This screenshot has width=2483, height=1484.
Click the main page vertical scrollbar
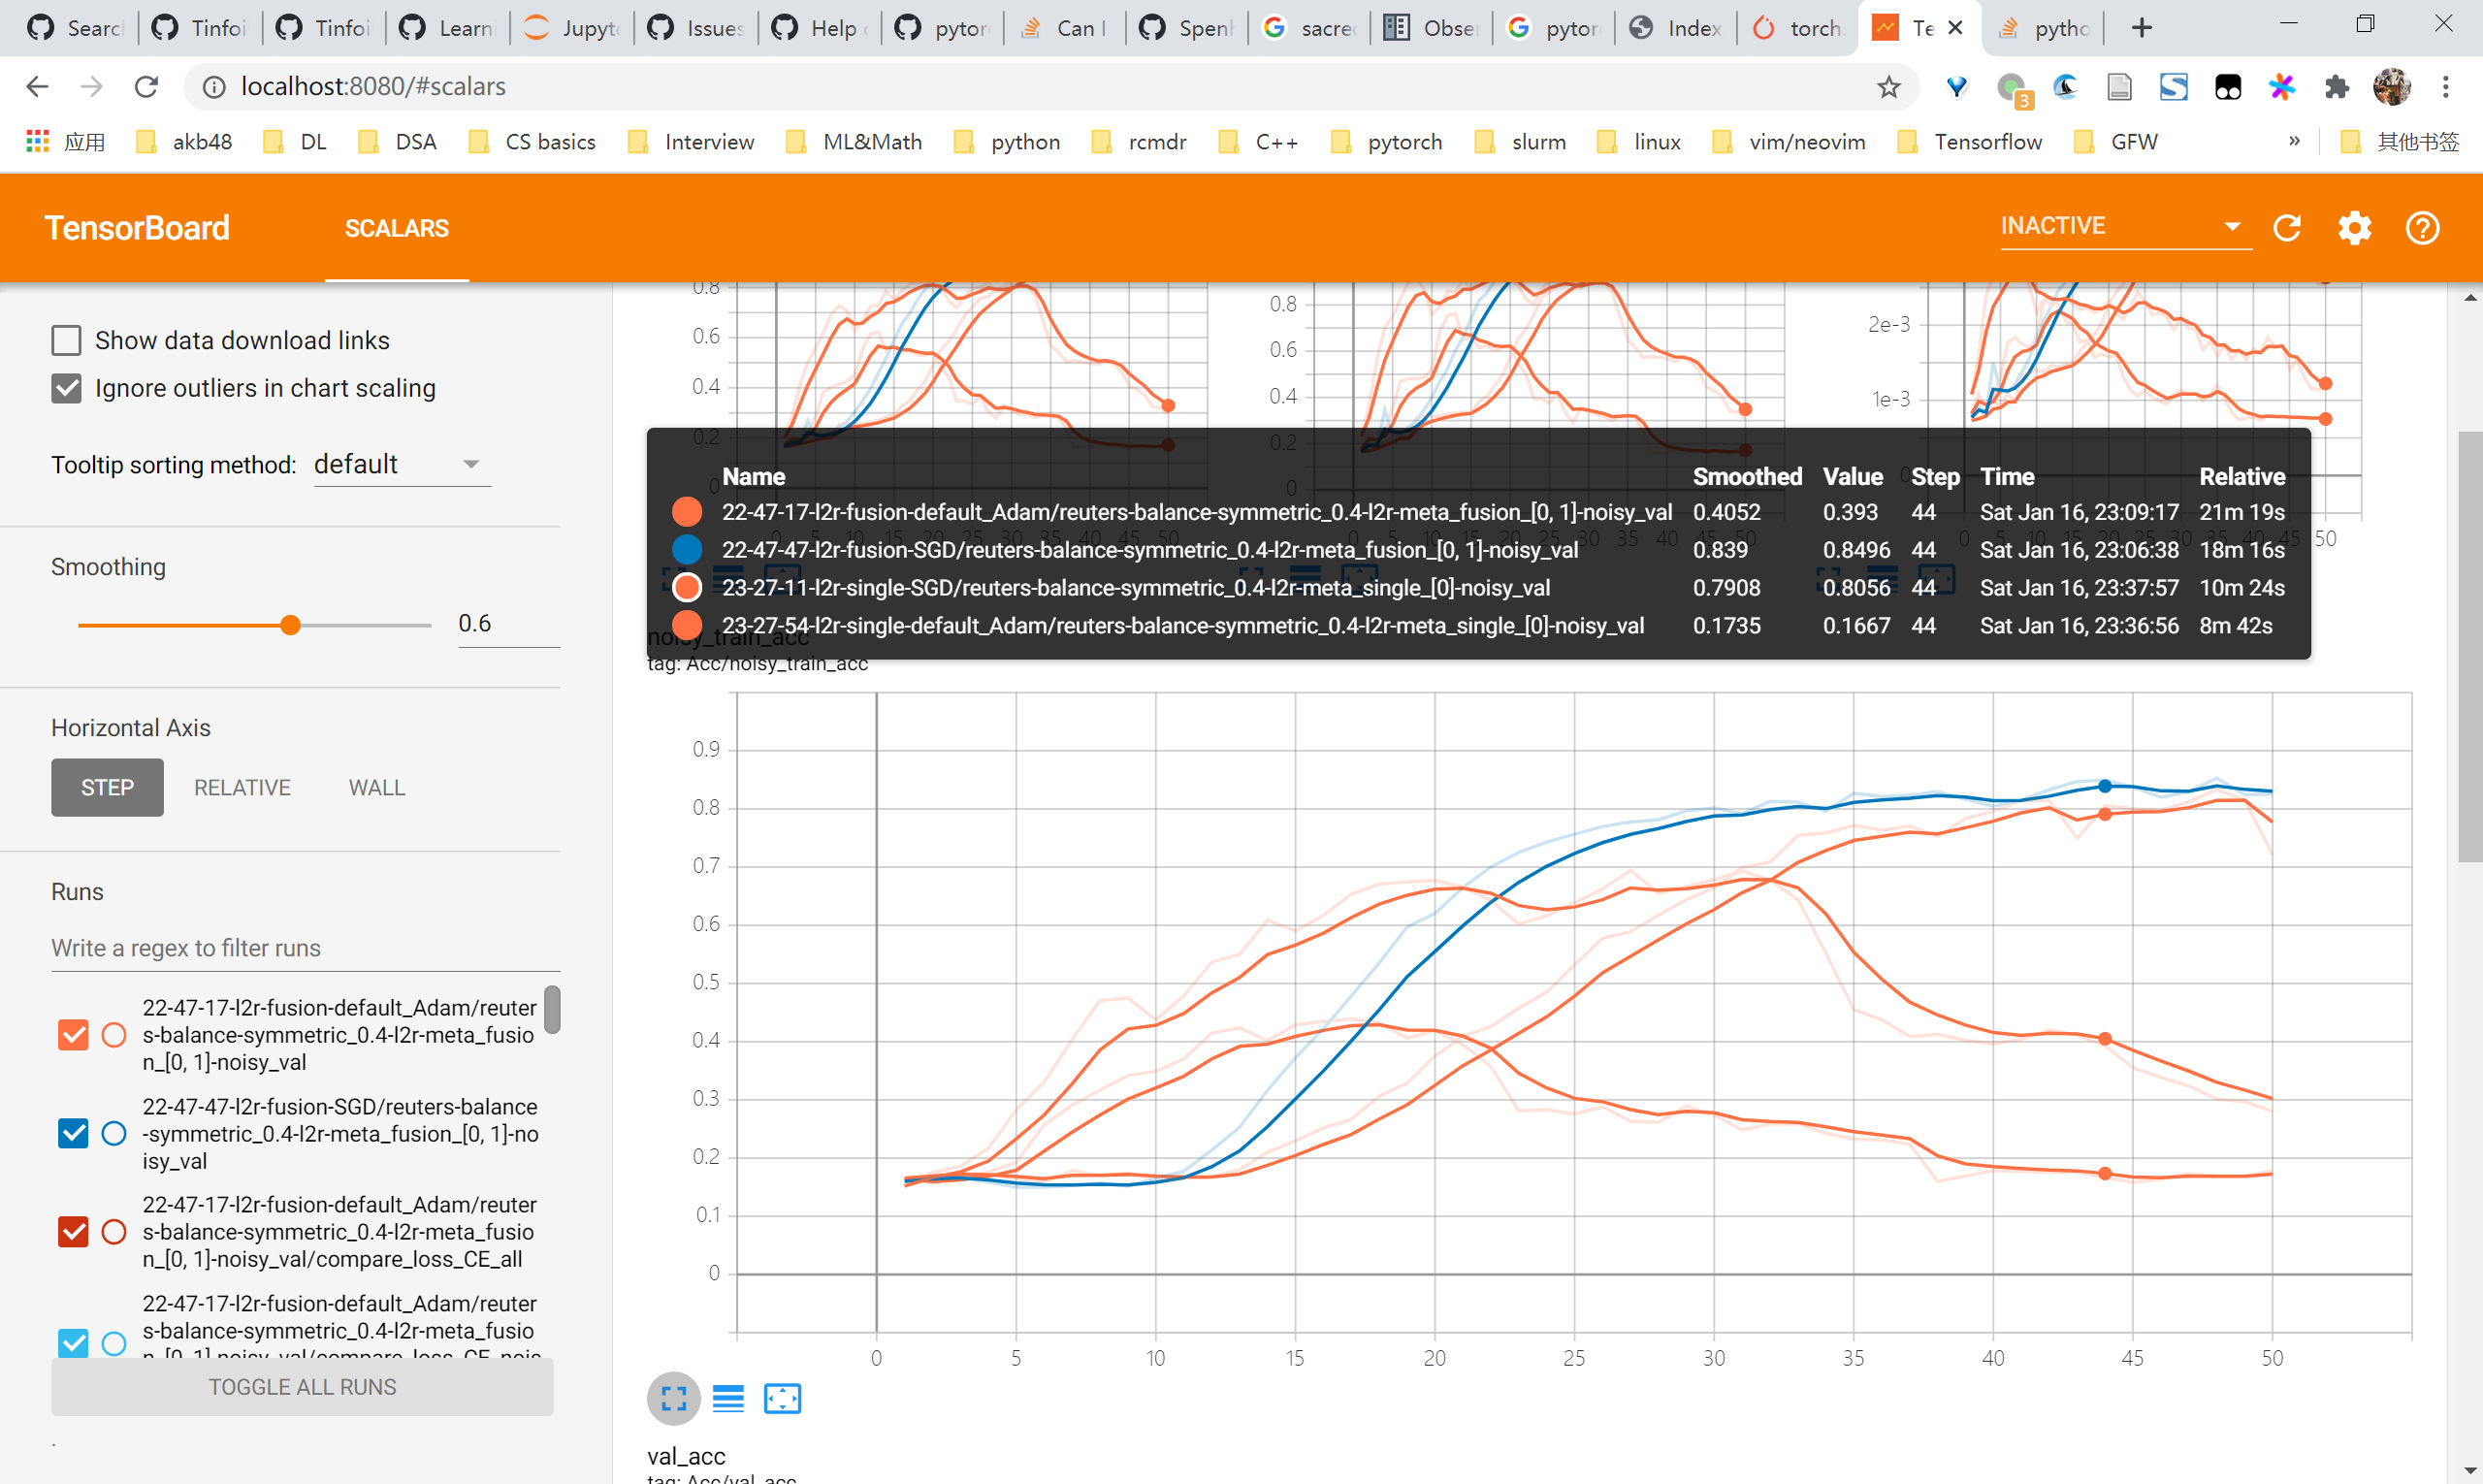click(x=2470, y=646)
